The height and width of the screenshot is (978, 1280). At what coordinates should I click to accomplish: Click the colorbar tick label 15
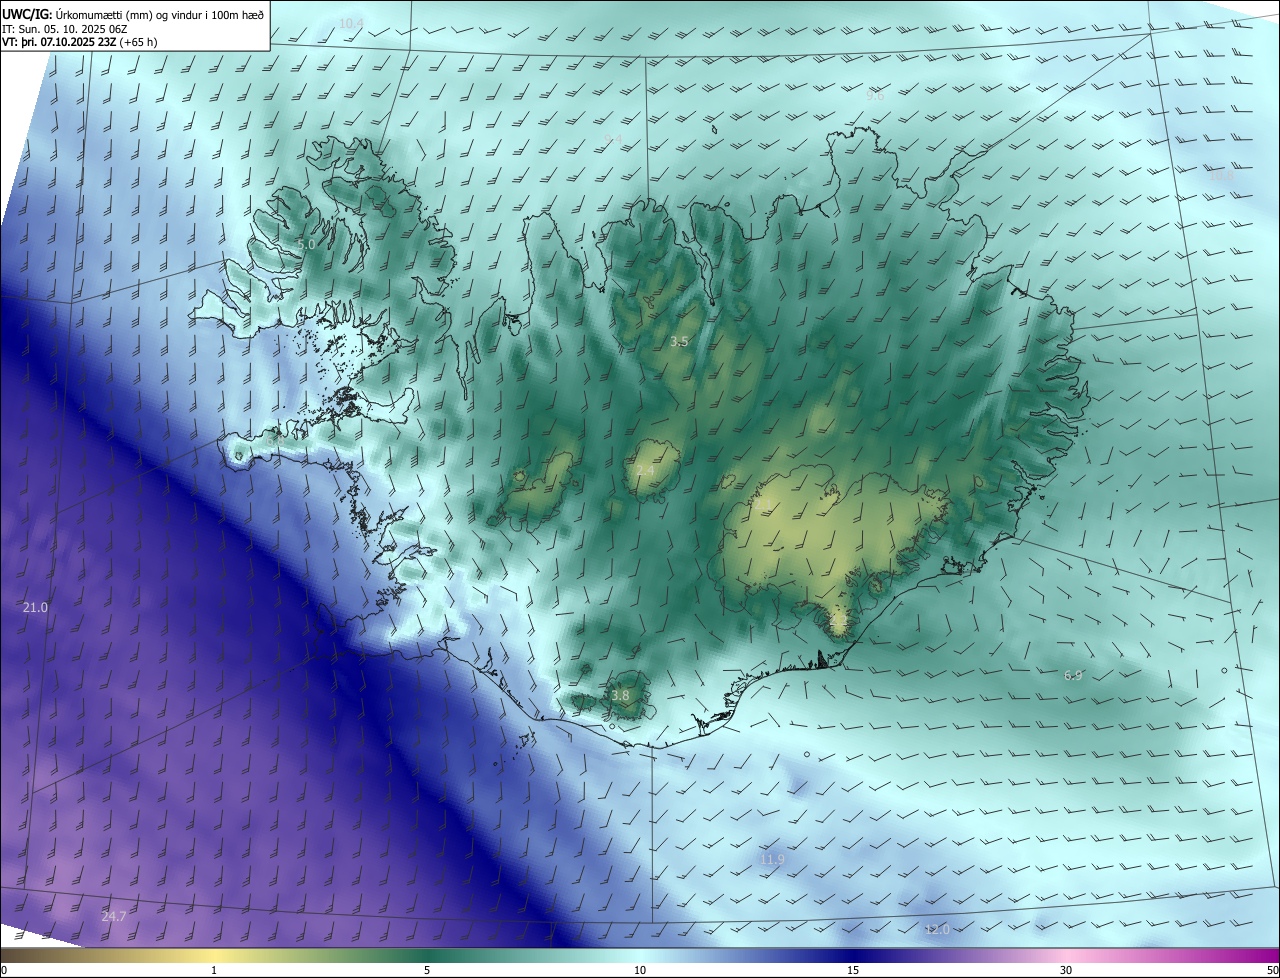[x=853, y=971]
